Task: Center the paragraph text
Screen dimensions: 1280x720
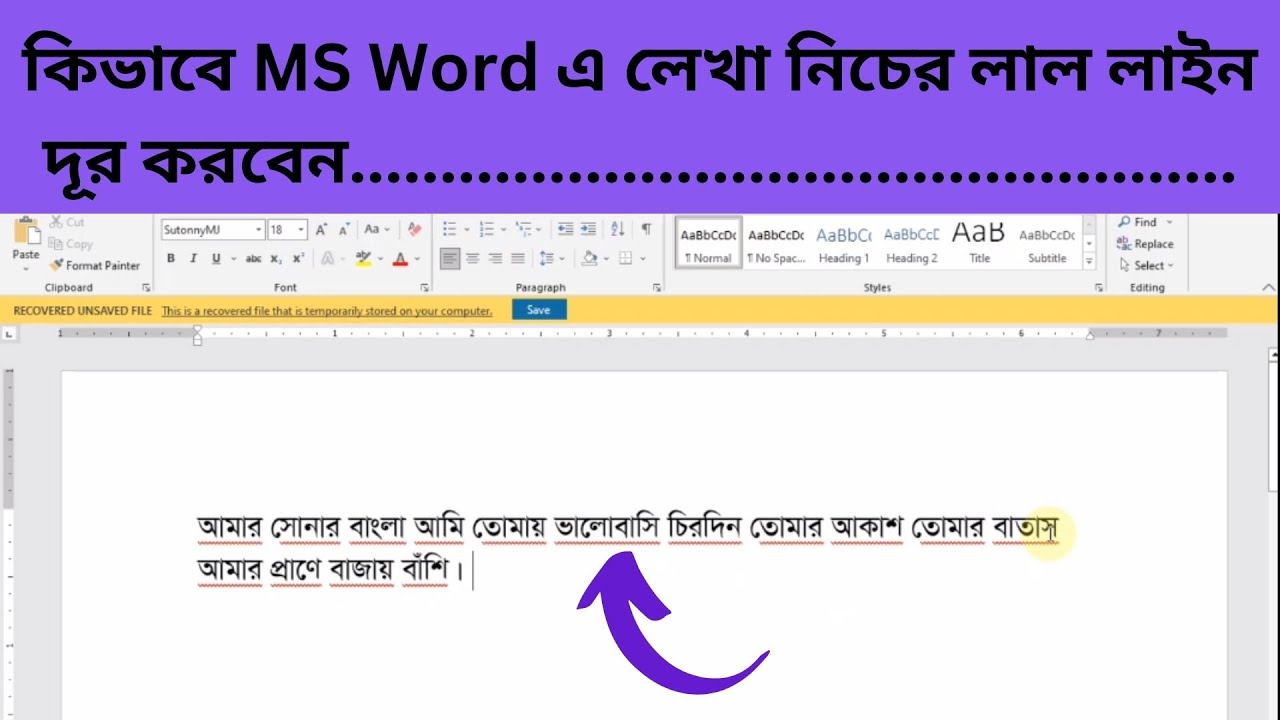Action: tap(473, 258)
